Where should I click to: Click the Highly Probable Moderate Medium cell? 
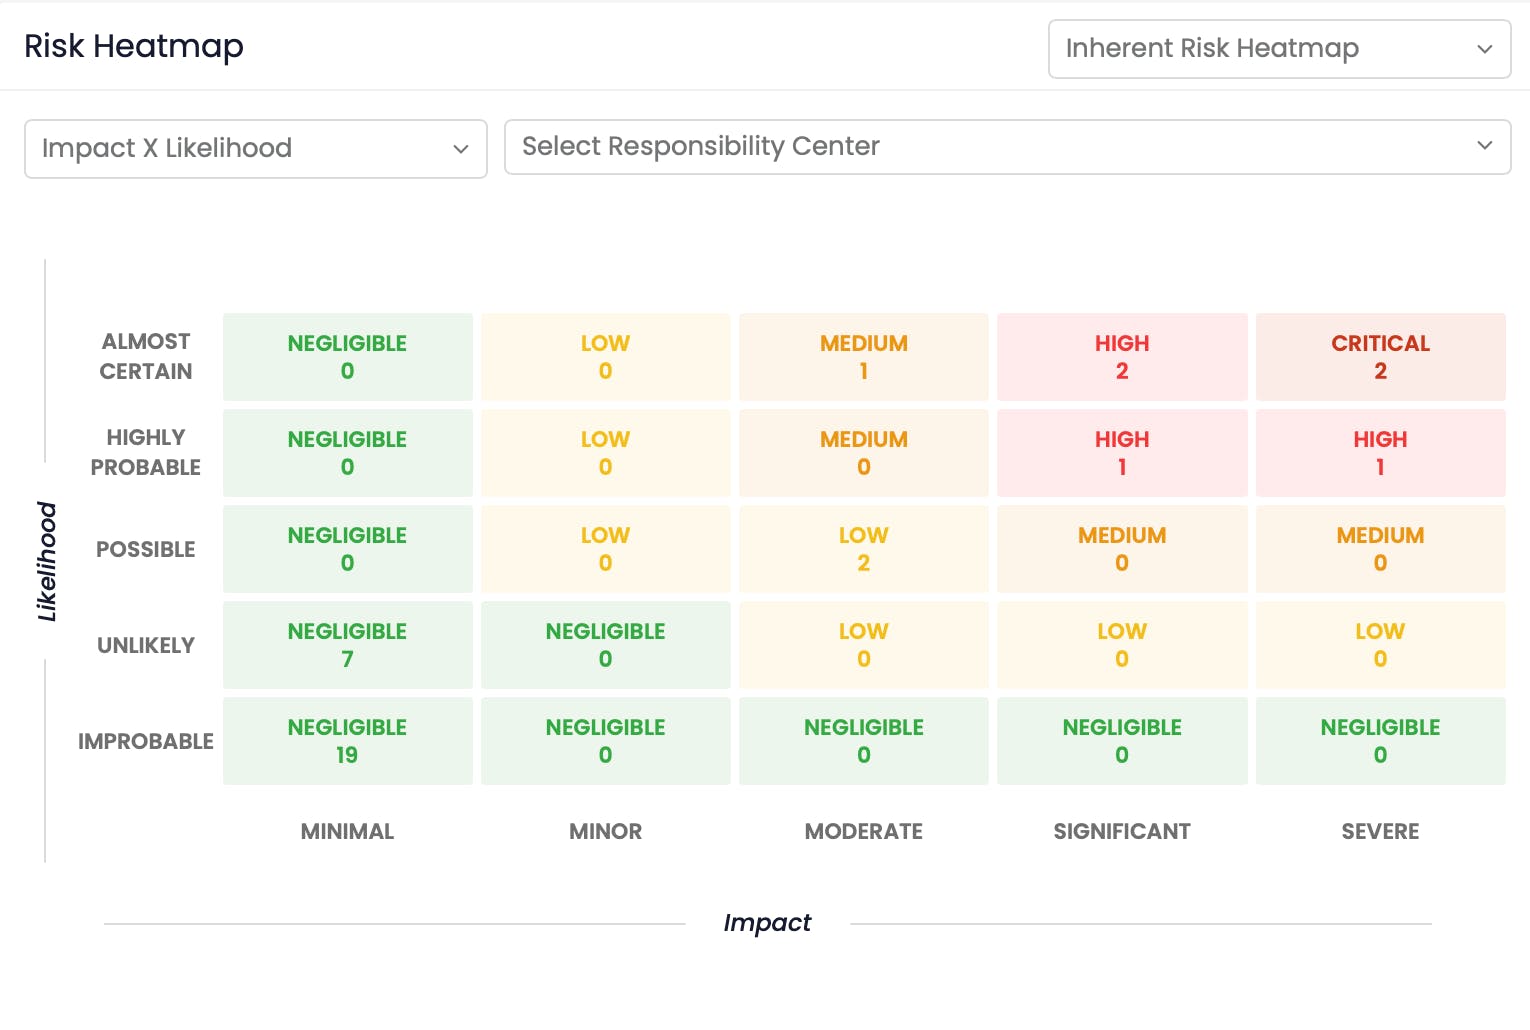point(864,453)
